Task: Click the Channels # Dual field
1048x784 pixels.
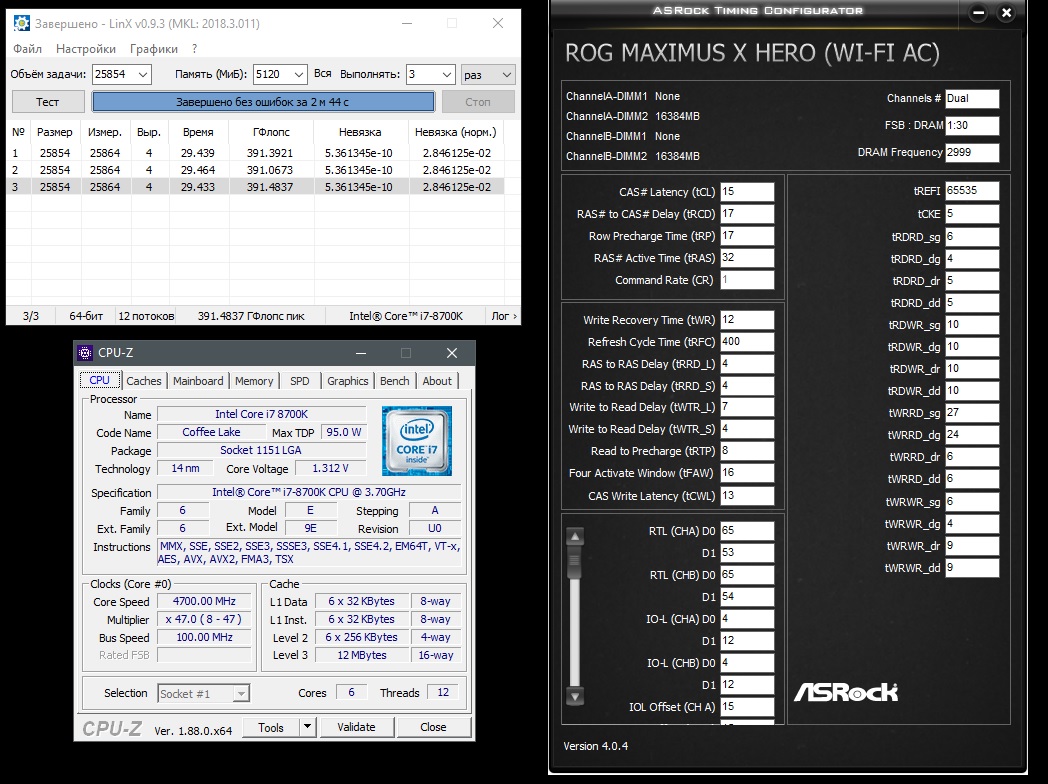Action: [x=972, y=99]
